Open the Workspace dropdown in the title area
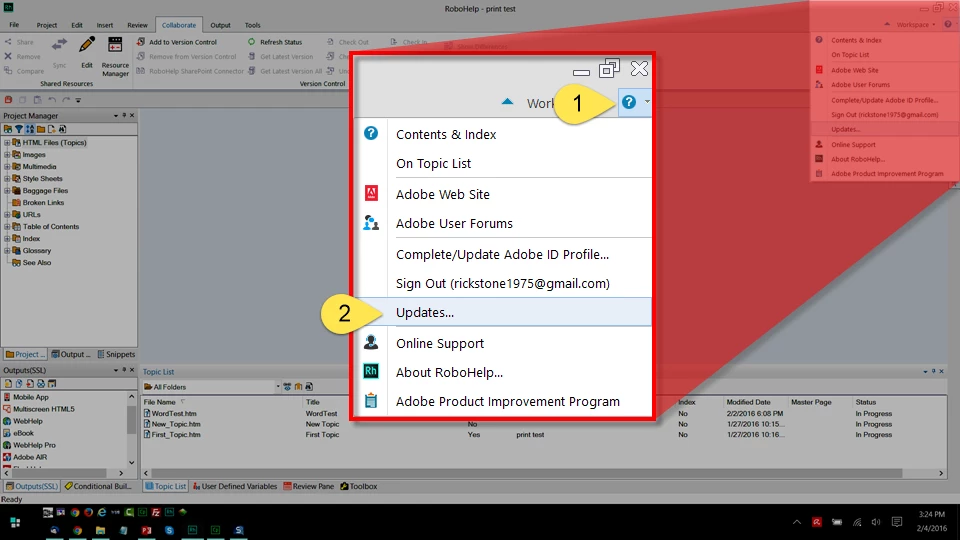 (x=916, y=24)
